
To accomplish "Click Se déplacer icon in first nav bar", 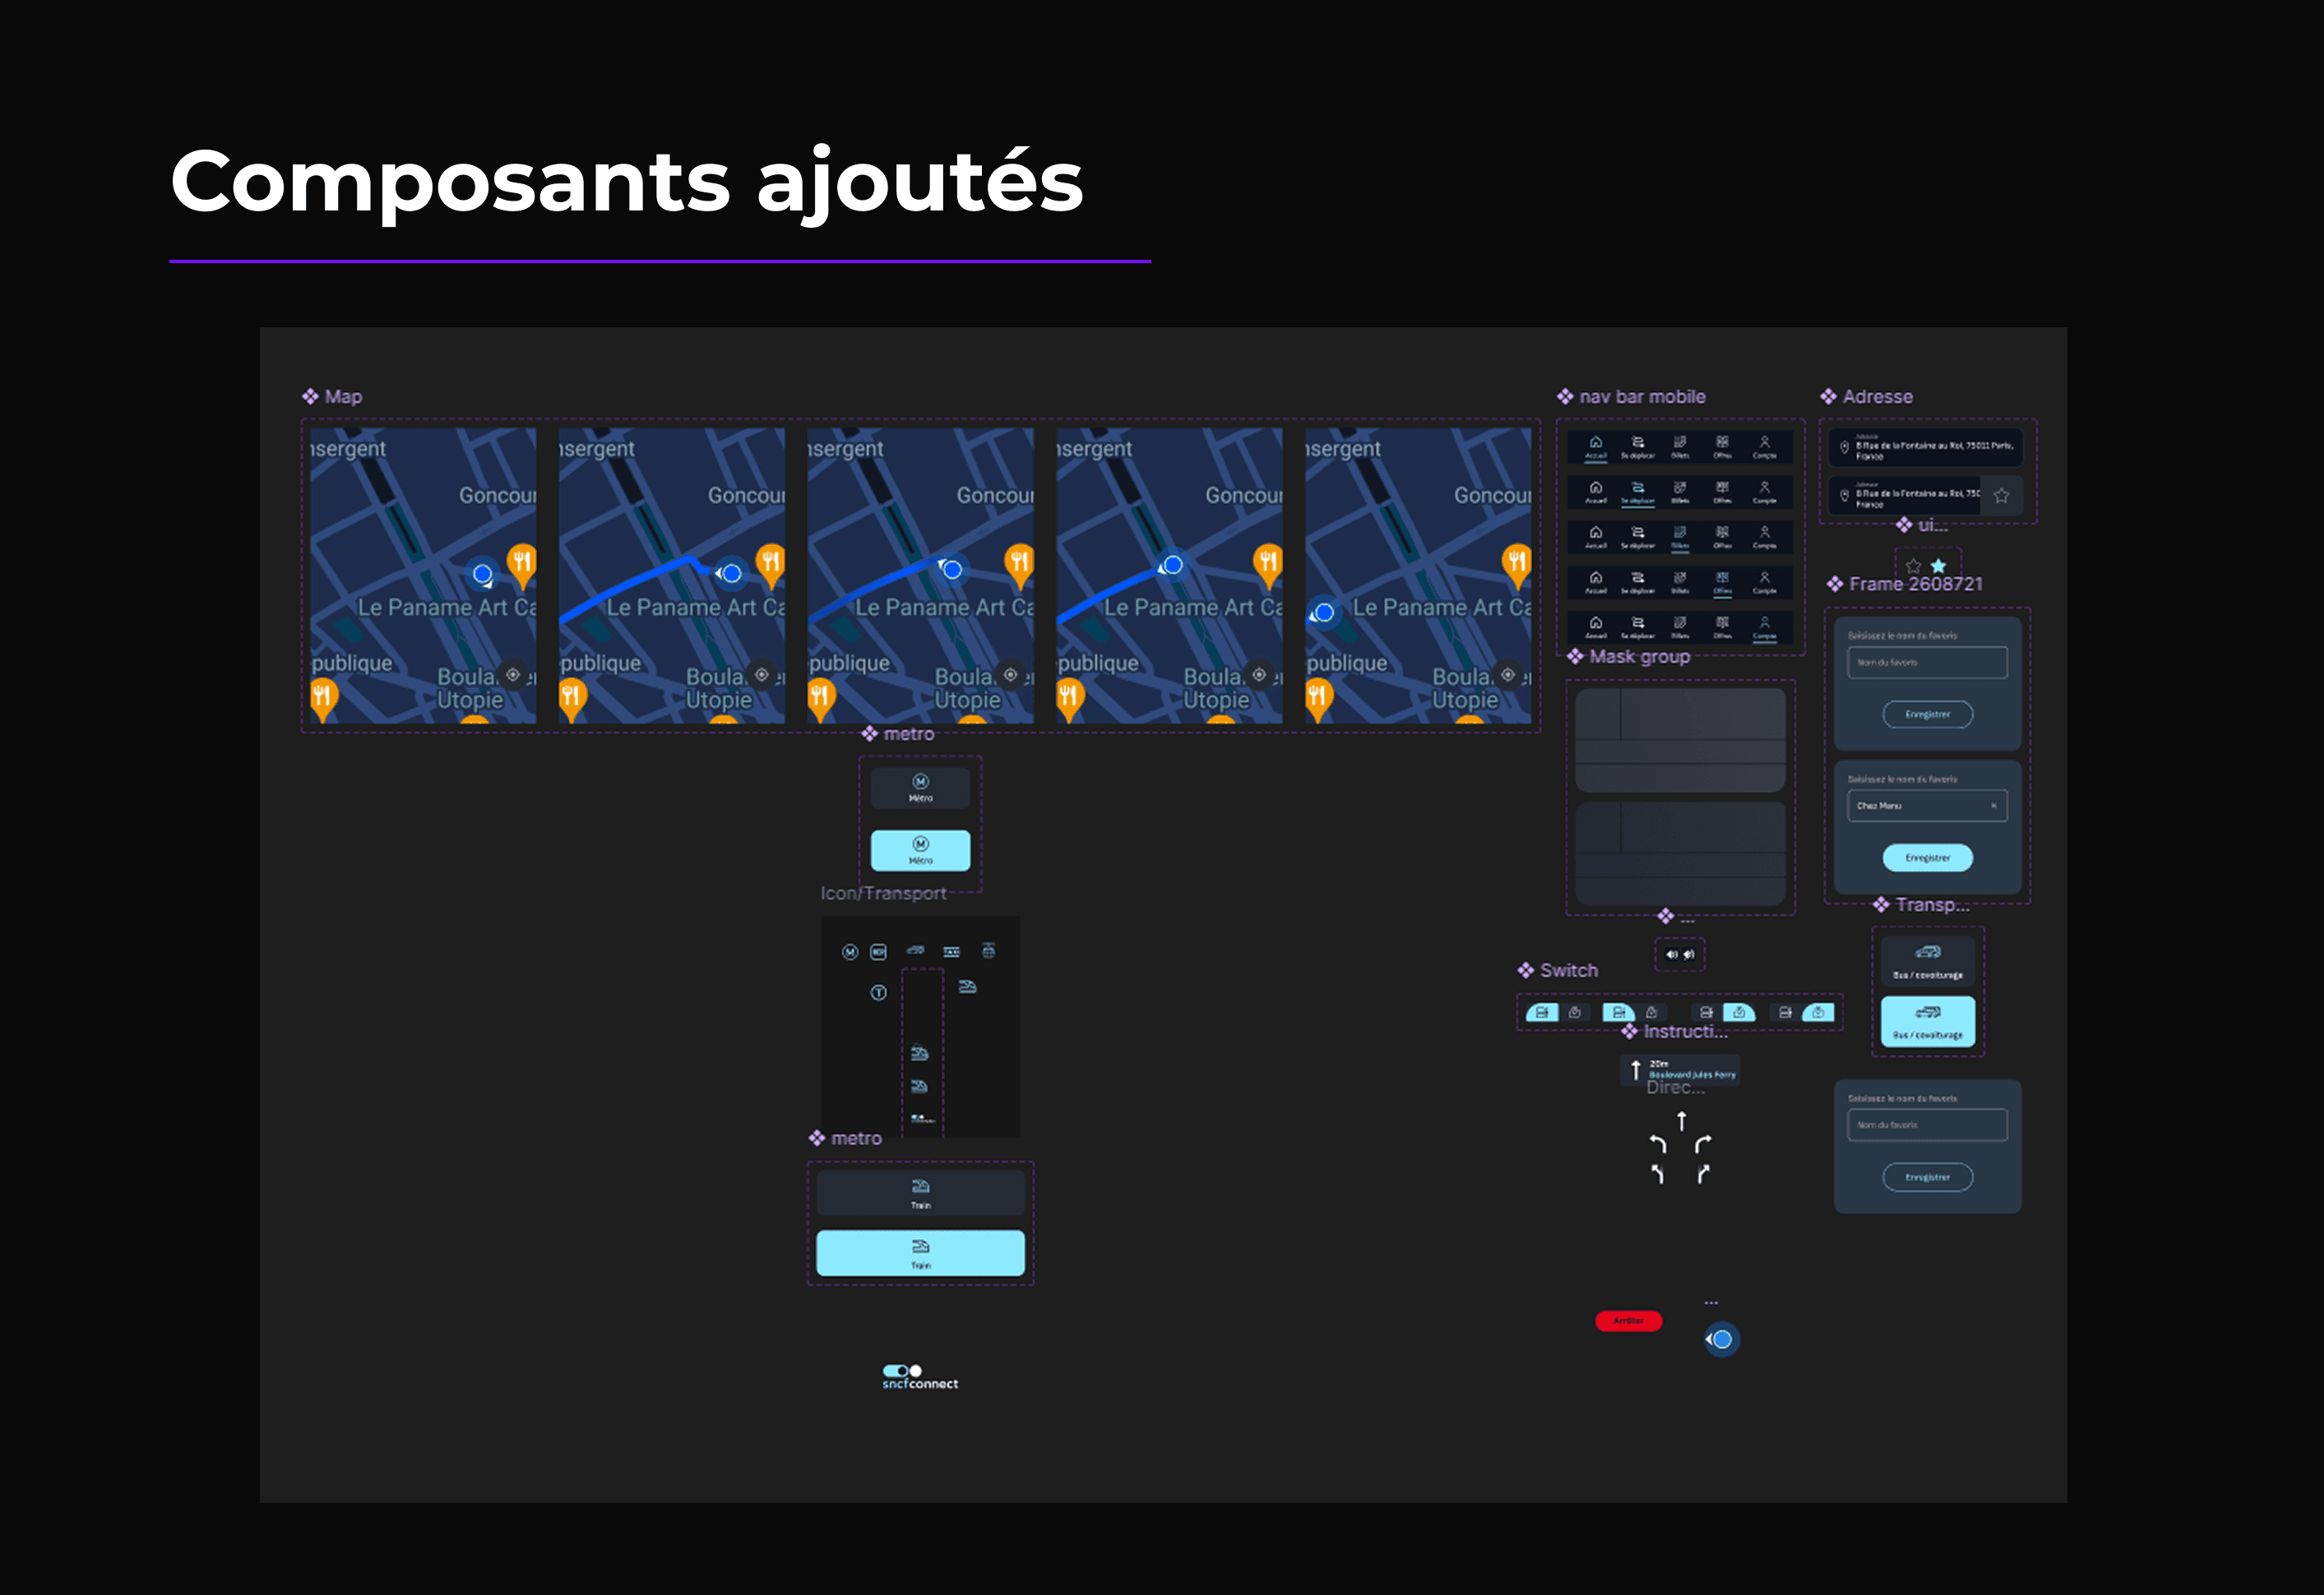I will [1638, 442].
